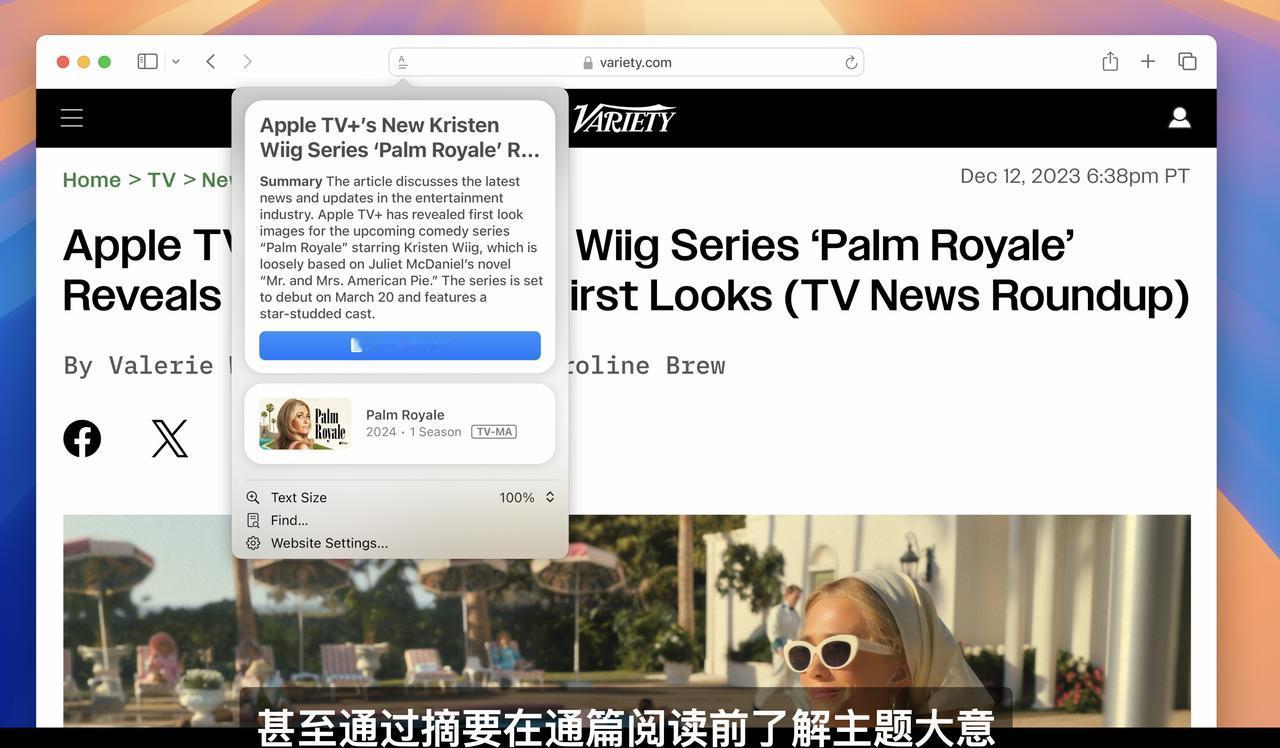
Task: Open the sidebar options chevron
Action: (176, 62)
